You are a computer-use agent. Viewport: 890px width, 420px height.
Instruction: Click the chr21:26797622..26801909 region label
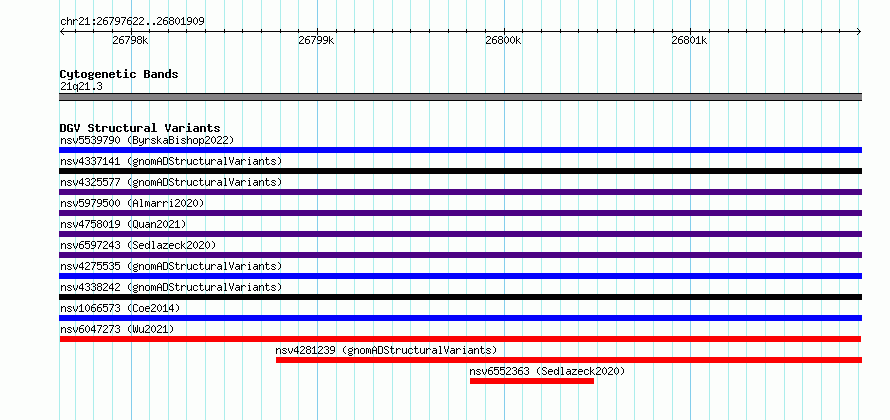click(132, 22)
